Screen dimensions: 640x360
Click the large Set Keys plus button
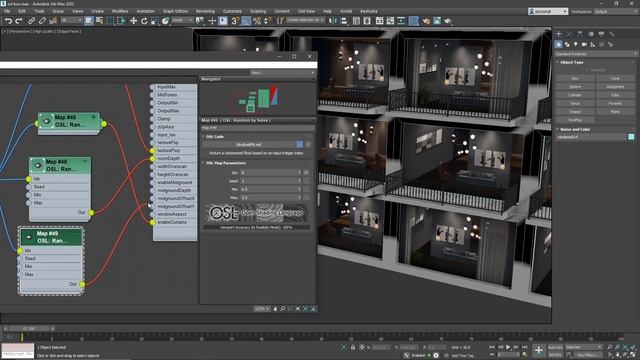539,350
